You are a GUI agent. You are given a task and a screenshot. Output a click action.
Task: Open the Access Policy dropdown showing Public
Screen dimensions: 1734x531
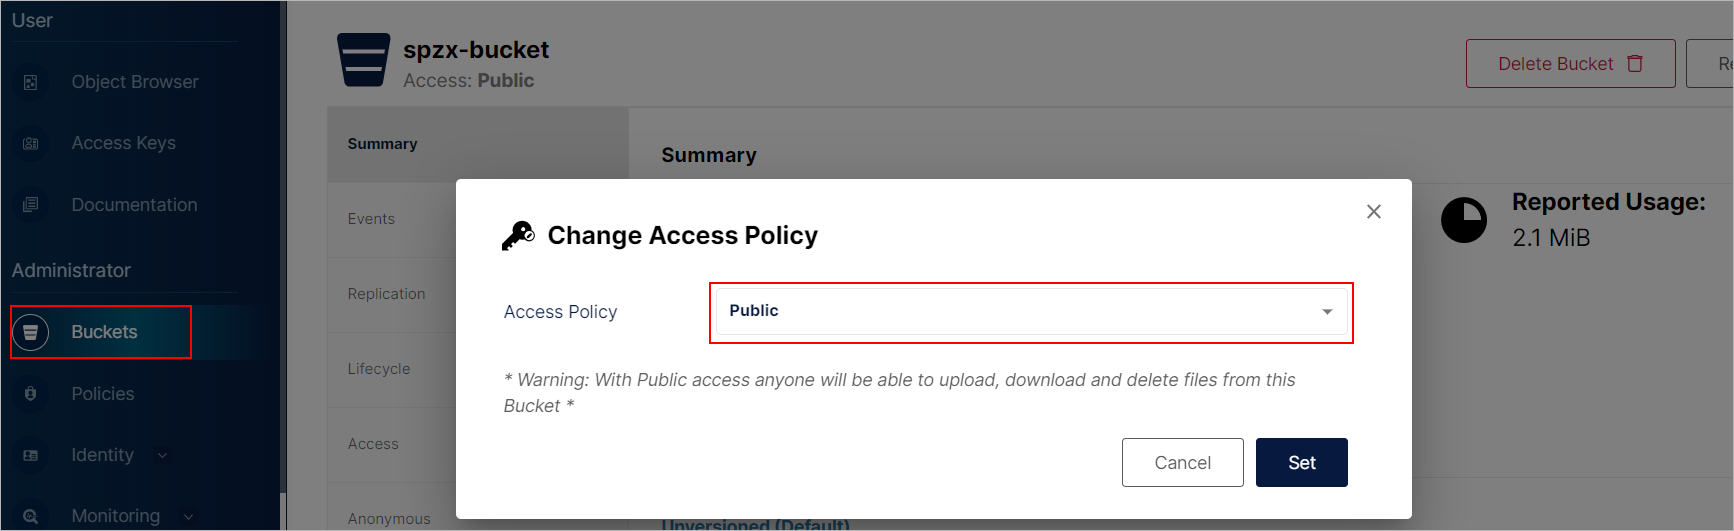tap(1031, 312)
